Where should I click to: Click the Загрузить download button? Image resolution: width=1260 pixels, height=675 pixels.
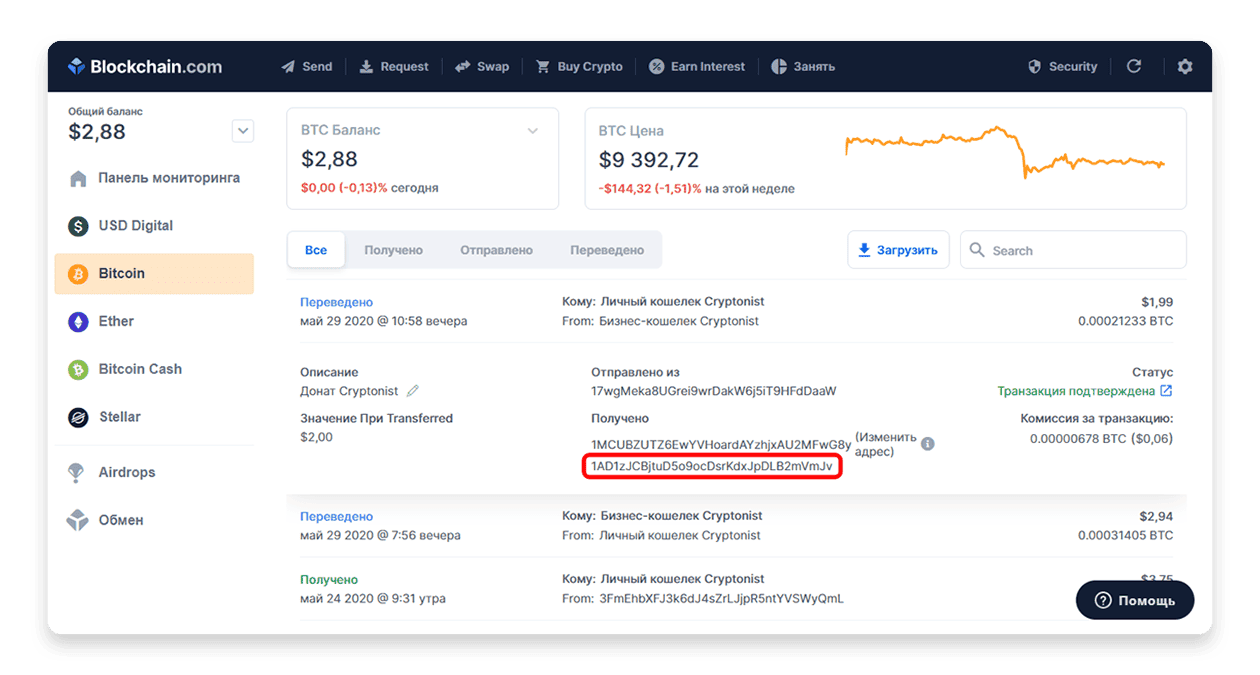click(x=898, y=250)
